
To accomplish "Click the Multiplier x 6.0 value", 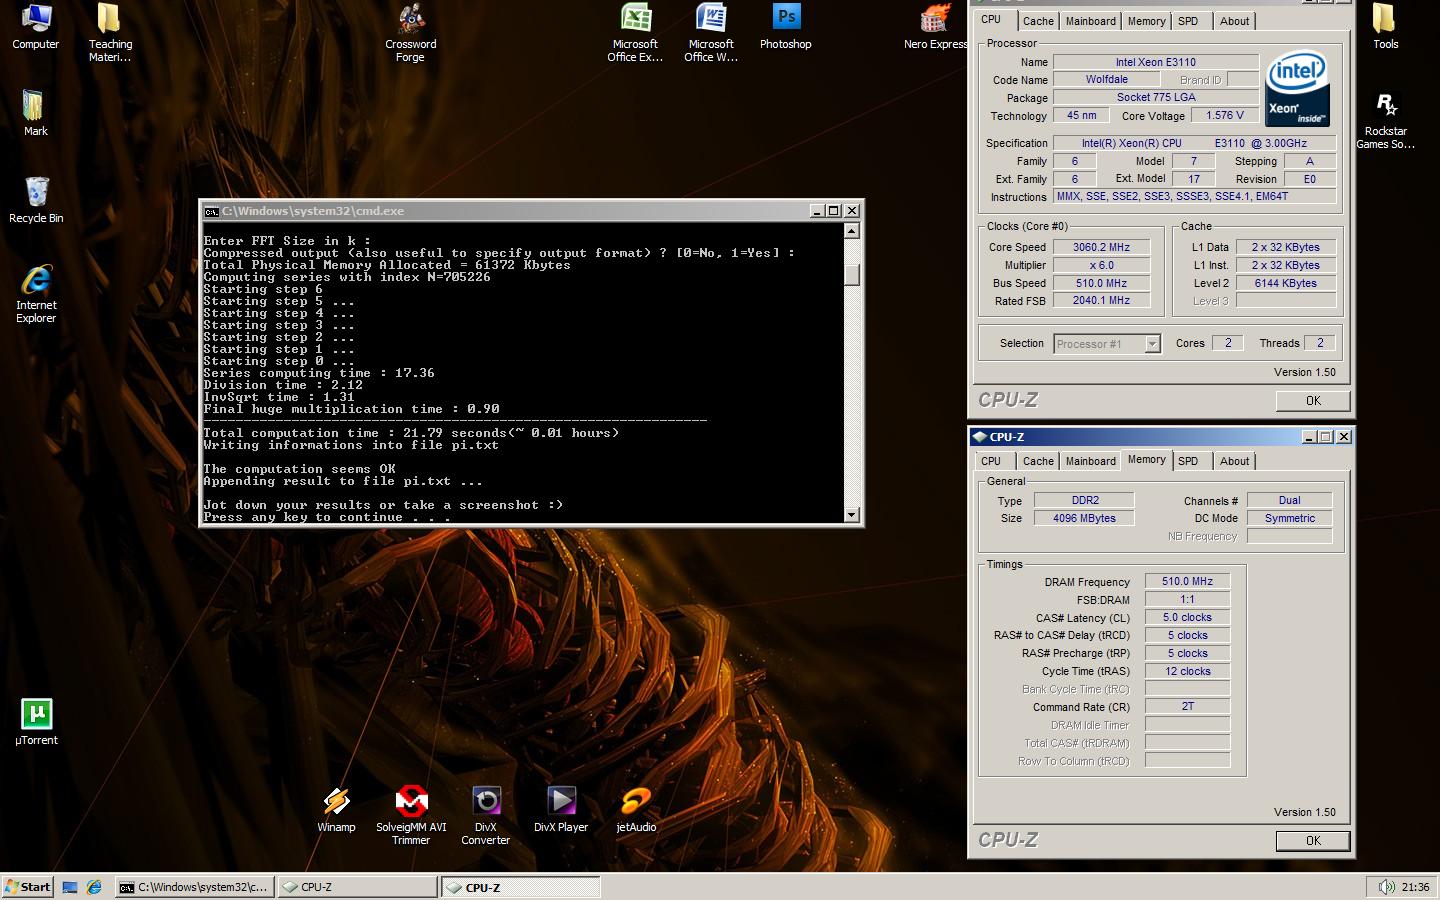I will (1101, 265).
